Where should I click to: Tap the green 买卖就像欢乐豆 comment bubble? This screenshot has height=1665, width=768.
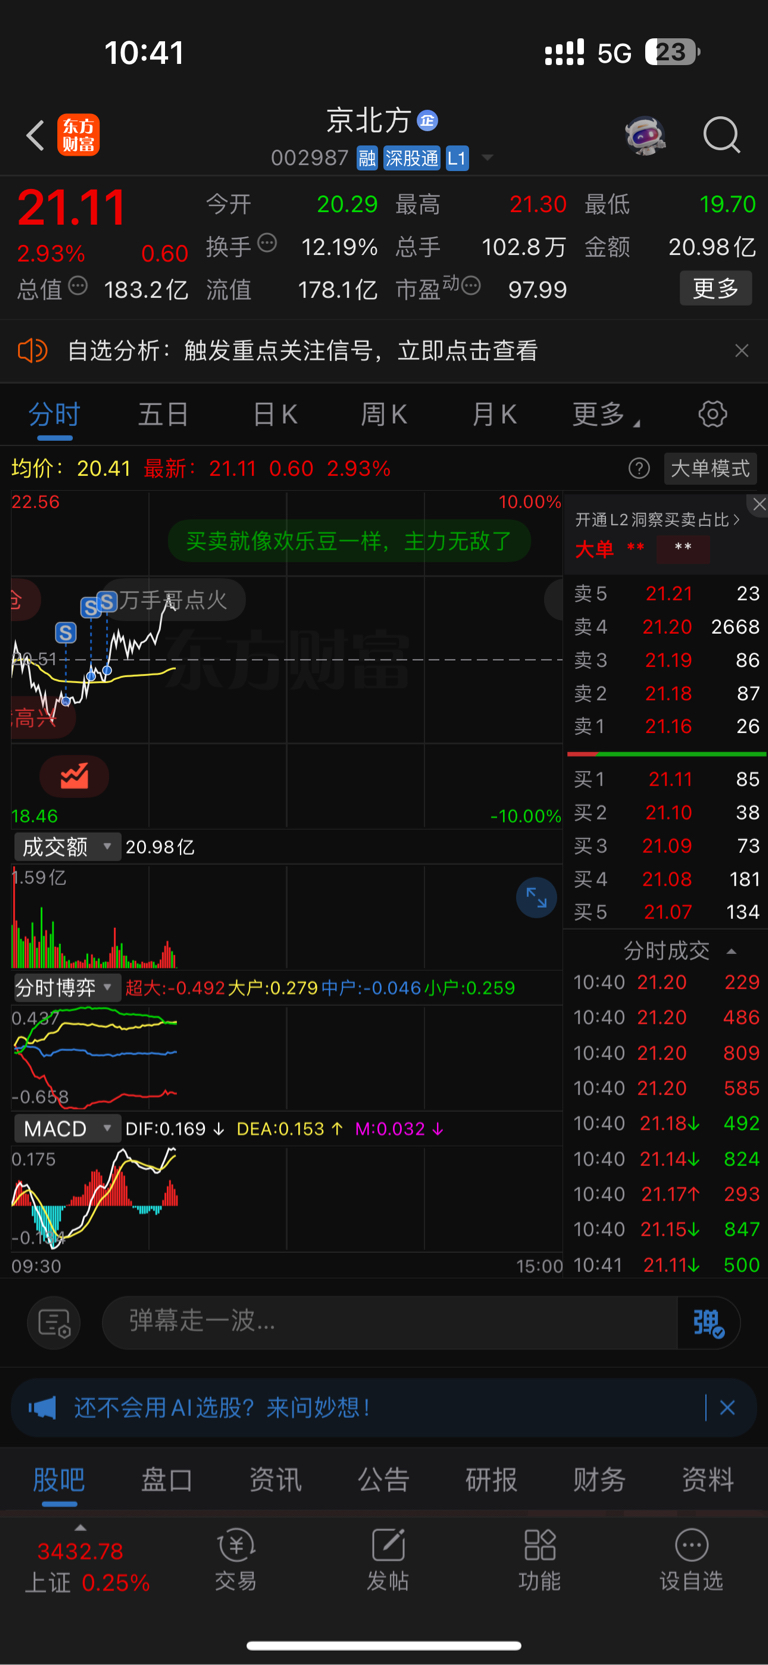349,542
